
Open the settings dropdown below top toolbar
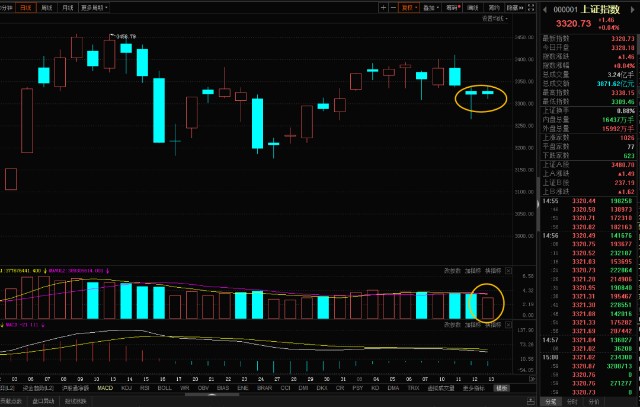(495, 18)
